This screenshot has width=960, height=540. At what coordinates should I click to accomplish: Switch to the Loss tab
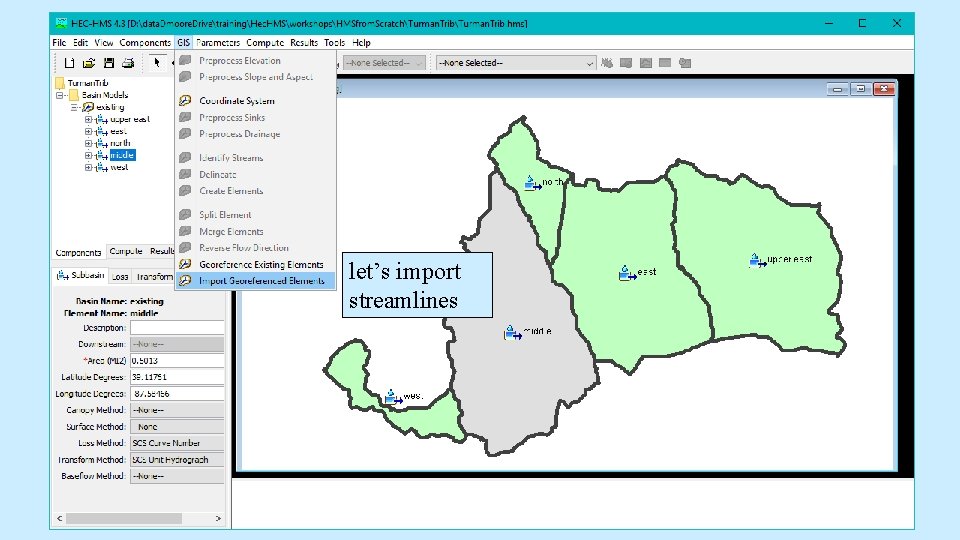point(120,277)
